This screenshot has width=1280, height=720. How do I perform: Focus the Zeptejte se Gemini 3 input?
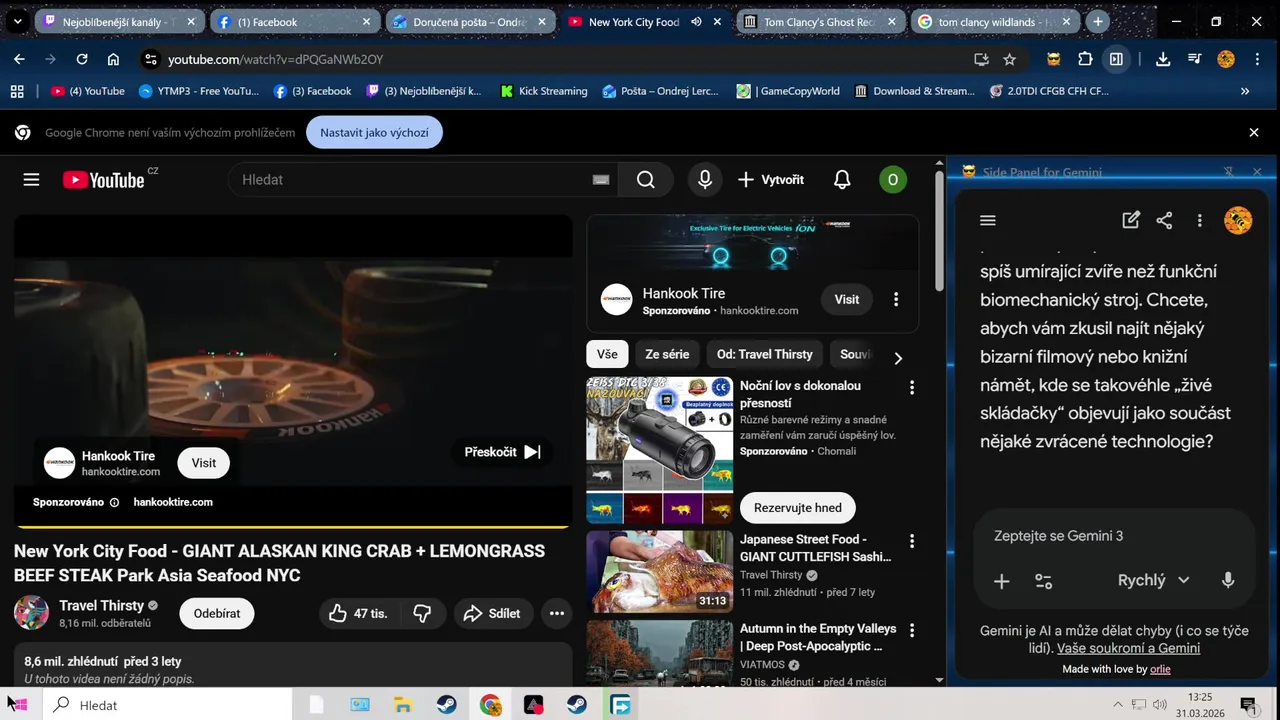(x=1114, y=536)
